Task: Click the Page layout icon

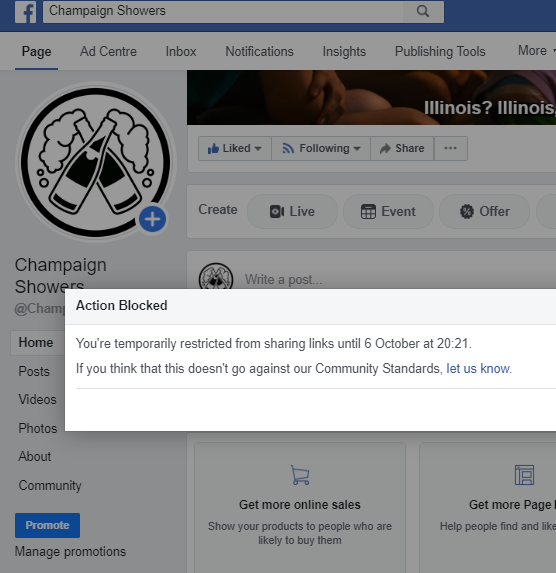Action: pyautogui.click(x=525, y=475)
